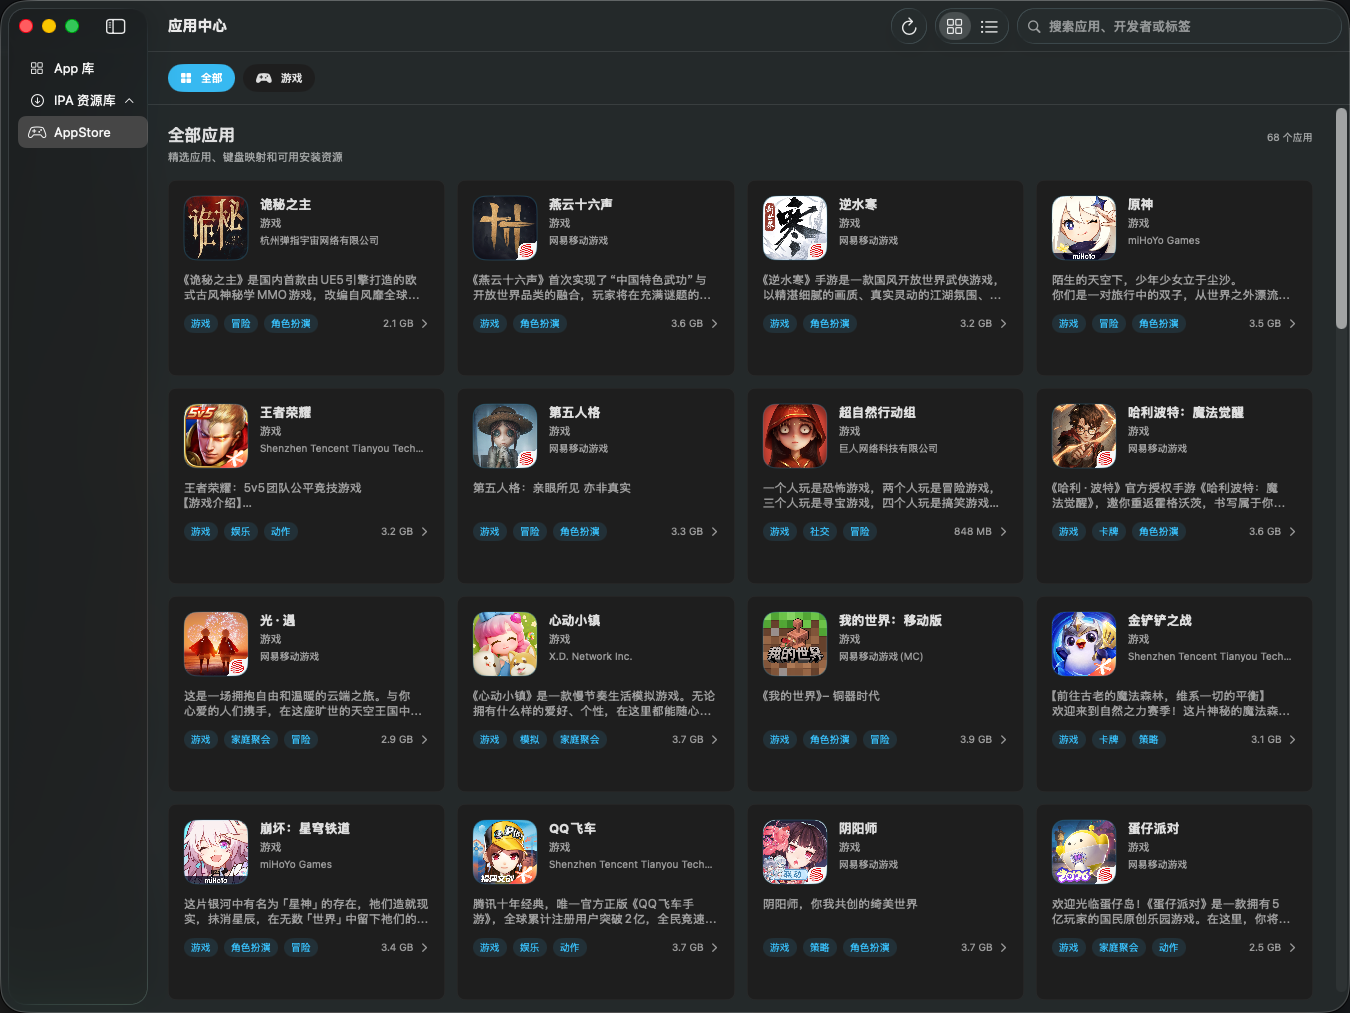Click the refresh button in toolbar
The image size is (1350, 1013).
909,27
